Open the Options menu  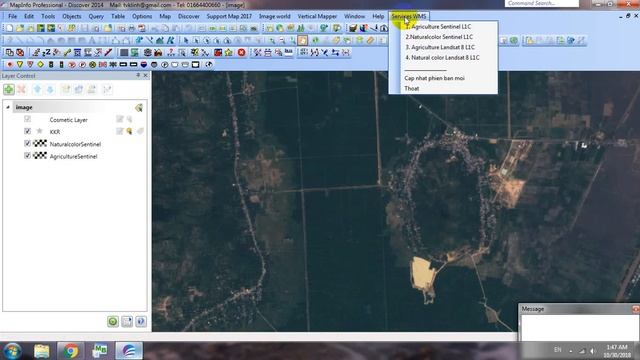pyautogui.click(x=142, y=16)
